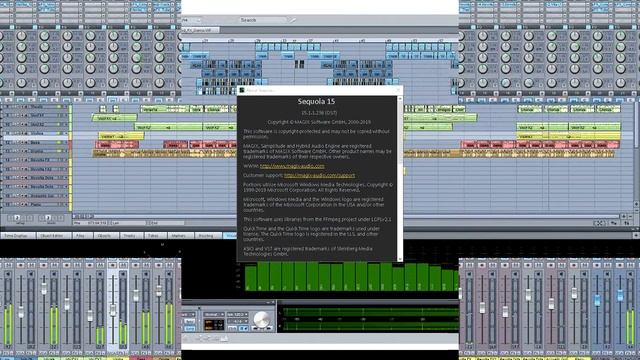Click the rightmost blue mixer fader
Screen dimensions: 640x360
pos(620,296)
